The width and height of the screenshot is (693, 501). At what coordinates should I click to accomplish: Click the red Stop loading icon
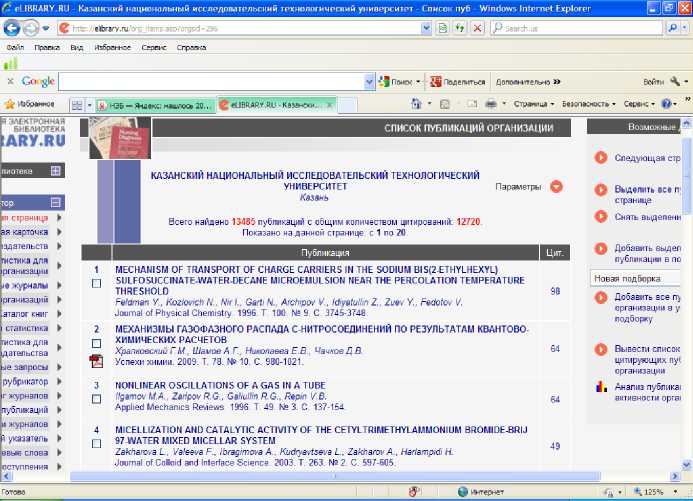coord(477,29)
